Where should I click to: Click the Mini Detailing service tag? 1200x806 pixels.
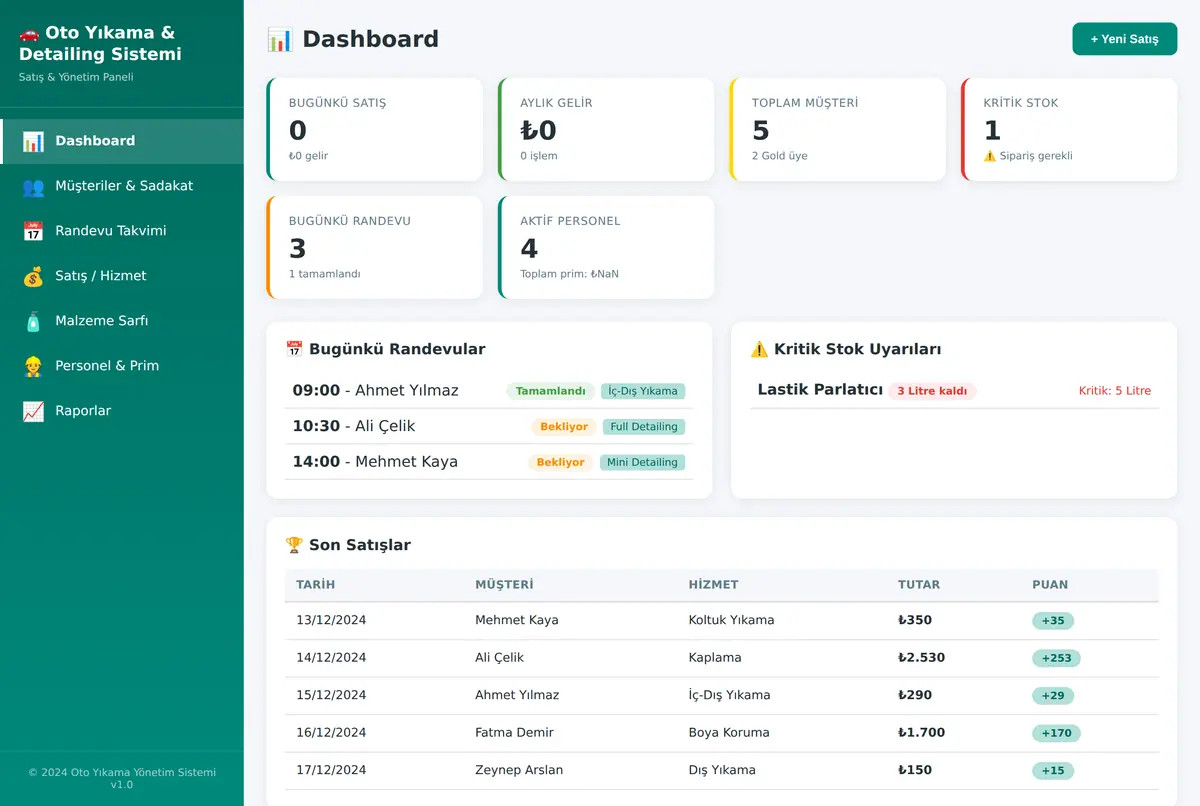643,462
